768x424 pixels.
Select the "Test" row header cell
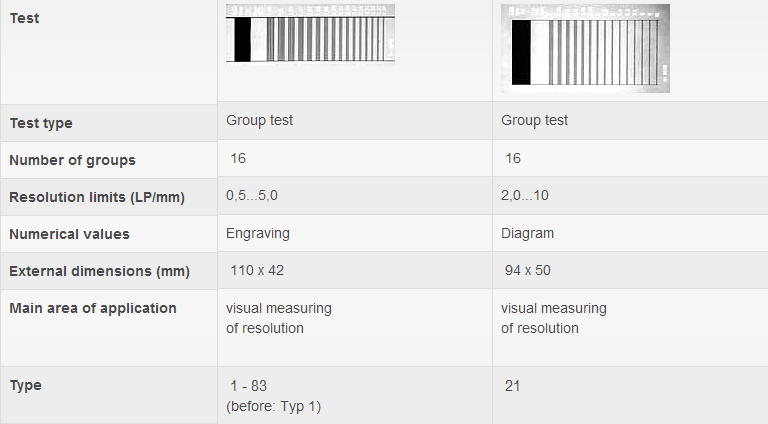25,18
